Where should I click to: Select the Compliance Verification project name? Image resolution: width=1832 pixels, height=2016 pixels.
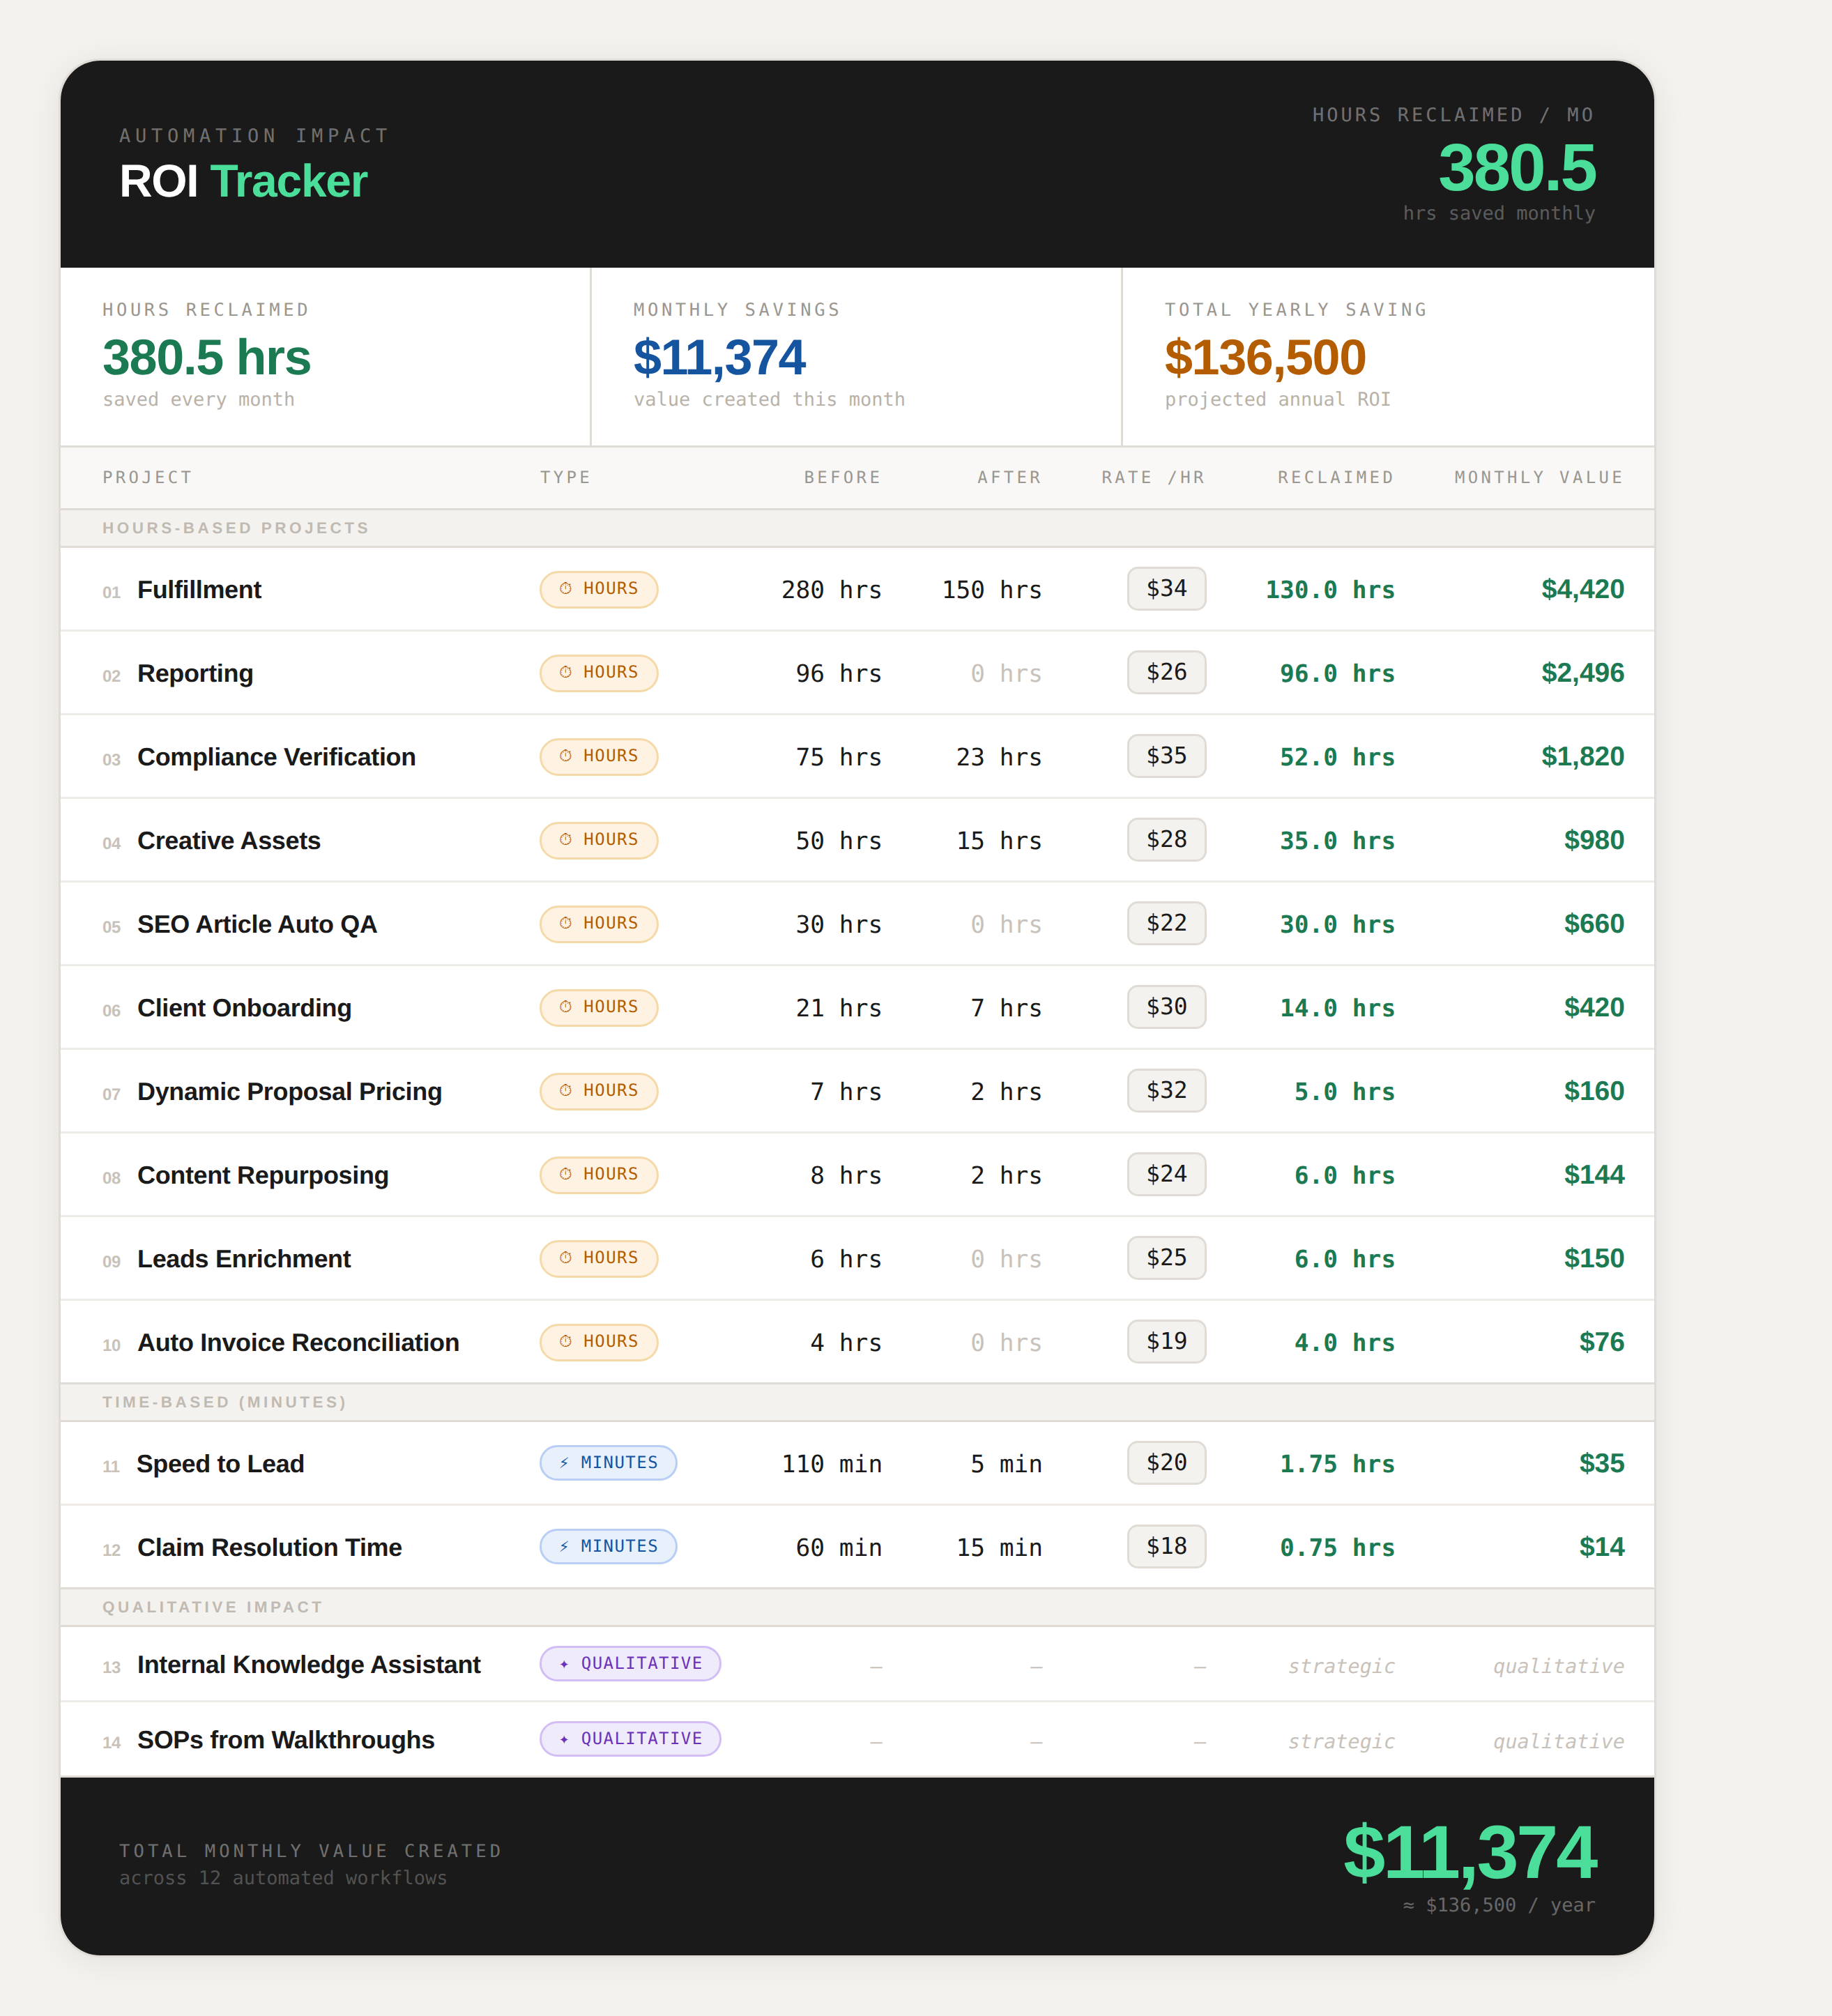[x=276, y=757]
